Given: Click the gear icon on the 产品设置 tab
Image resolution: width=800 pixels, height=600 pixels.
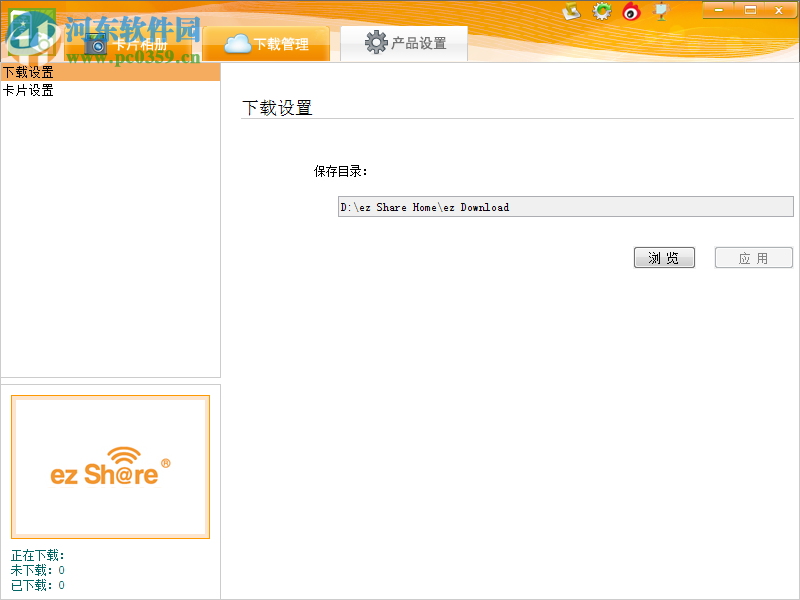Looking at the screenshot, I should (x=377, y=42).
